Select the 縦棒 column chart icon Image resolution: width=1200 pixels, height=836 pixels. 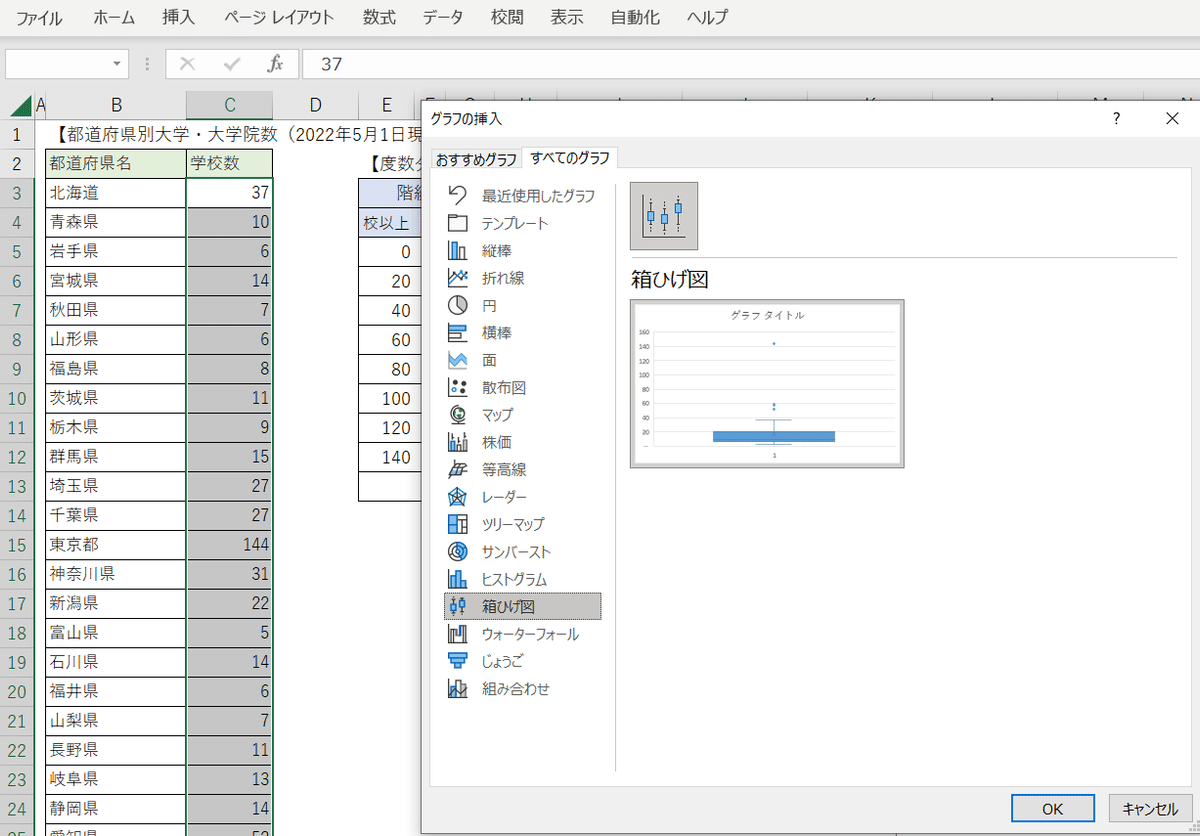457,250
